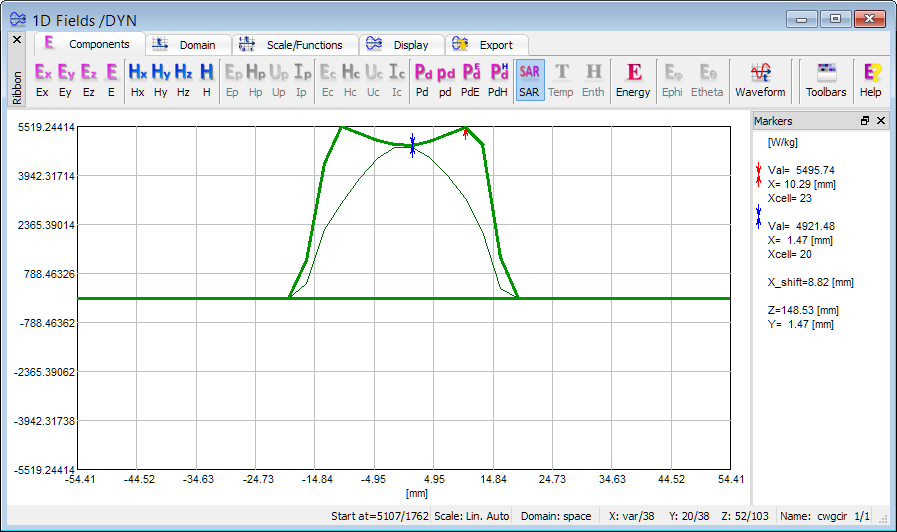
Task: Display the Pd power density
Action: coord(422,79)
